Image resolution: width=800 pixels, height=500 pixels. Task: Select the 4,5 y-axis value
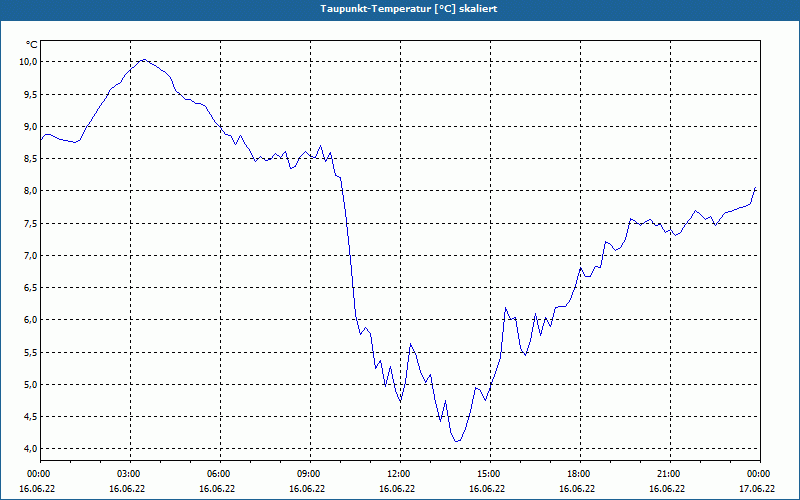(31, 417)
